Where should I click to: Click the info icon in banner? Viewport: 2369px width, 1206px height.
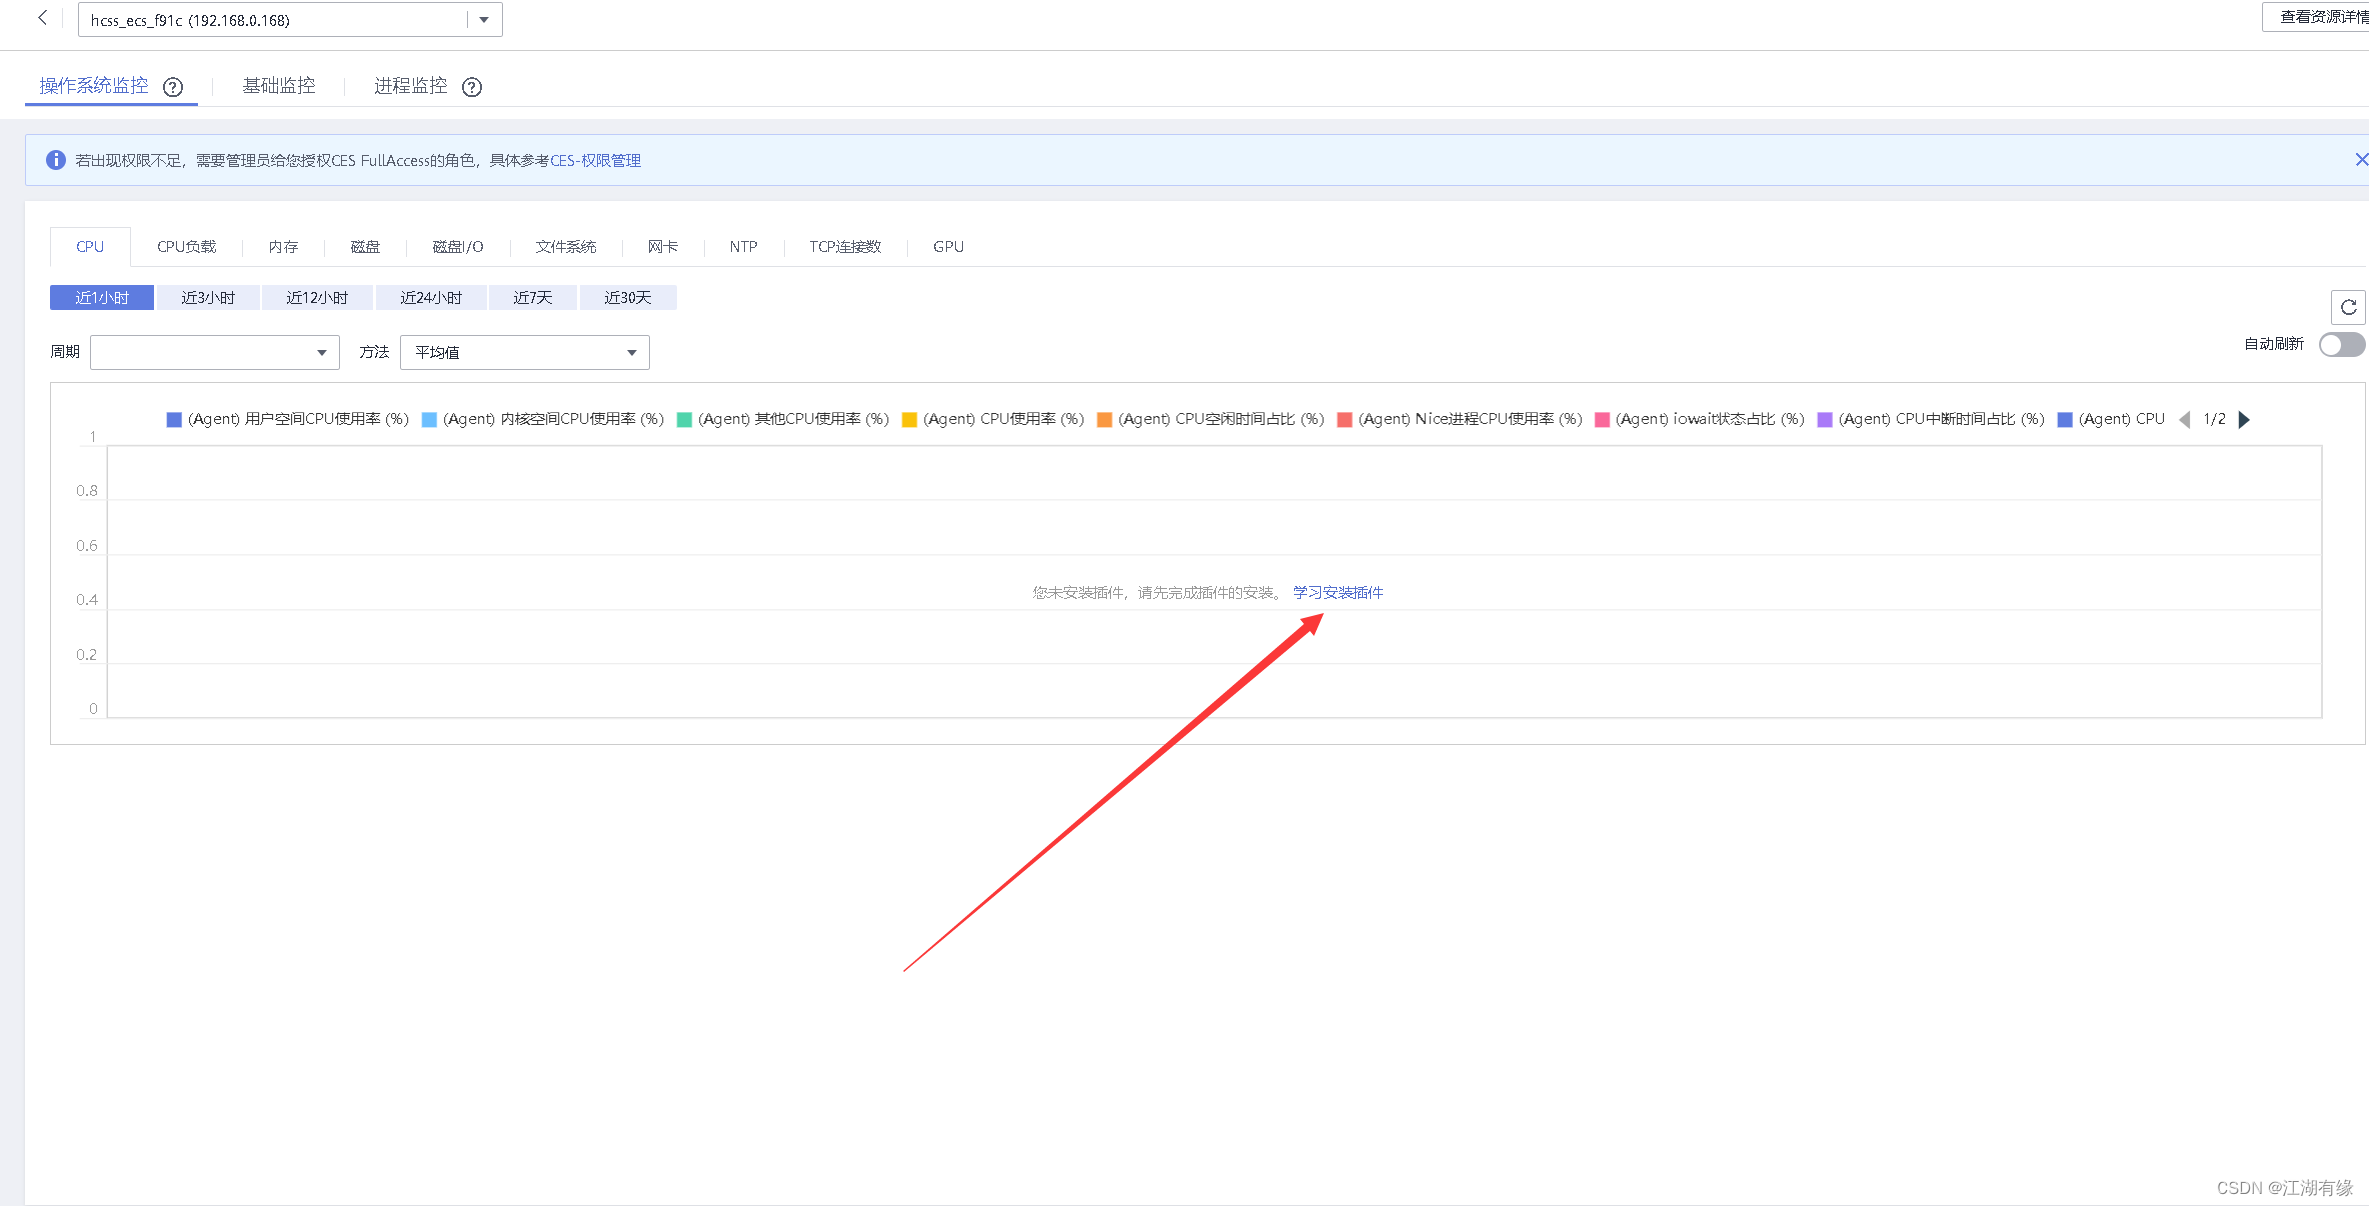click(56, 160)
